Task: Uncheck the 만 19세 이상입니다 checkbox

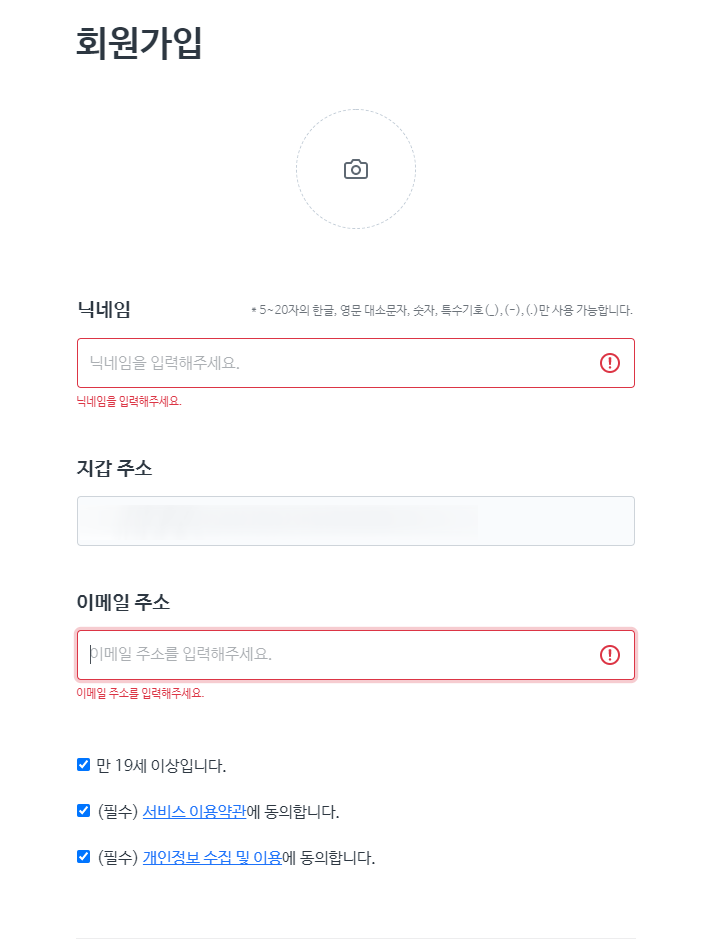Action: pyautogui.click(x=82, y=764)
